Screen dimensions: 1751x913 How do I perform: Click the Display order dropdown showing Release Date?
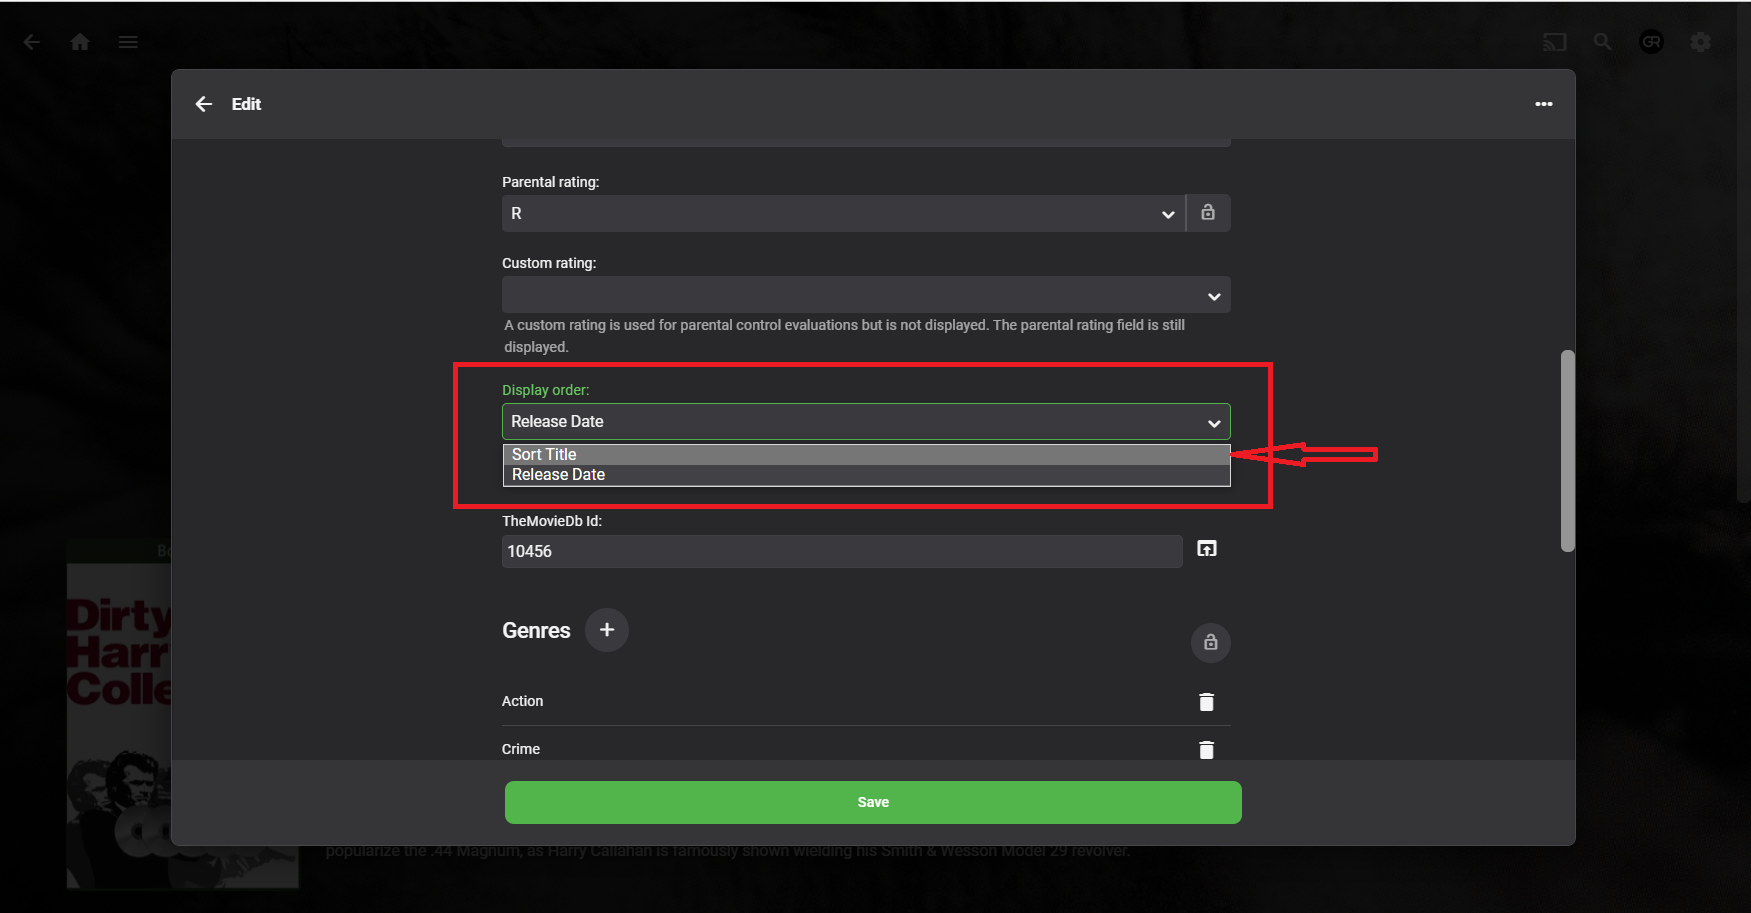[866, 422]
